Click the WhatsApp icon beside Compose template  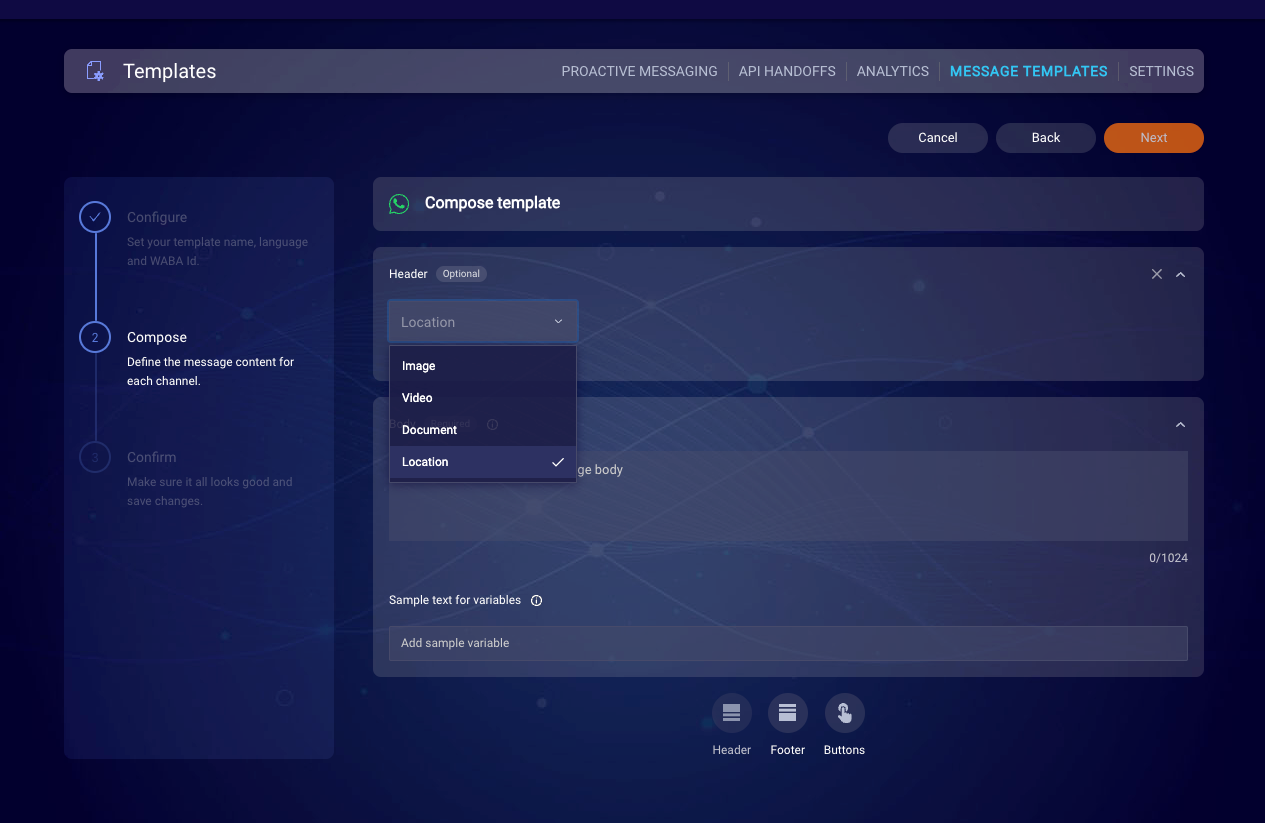[x=399, y=203]
